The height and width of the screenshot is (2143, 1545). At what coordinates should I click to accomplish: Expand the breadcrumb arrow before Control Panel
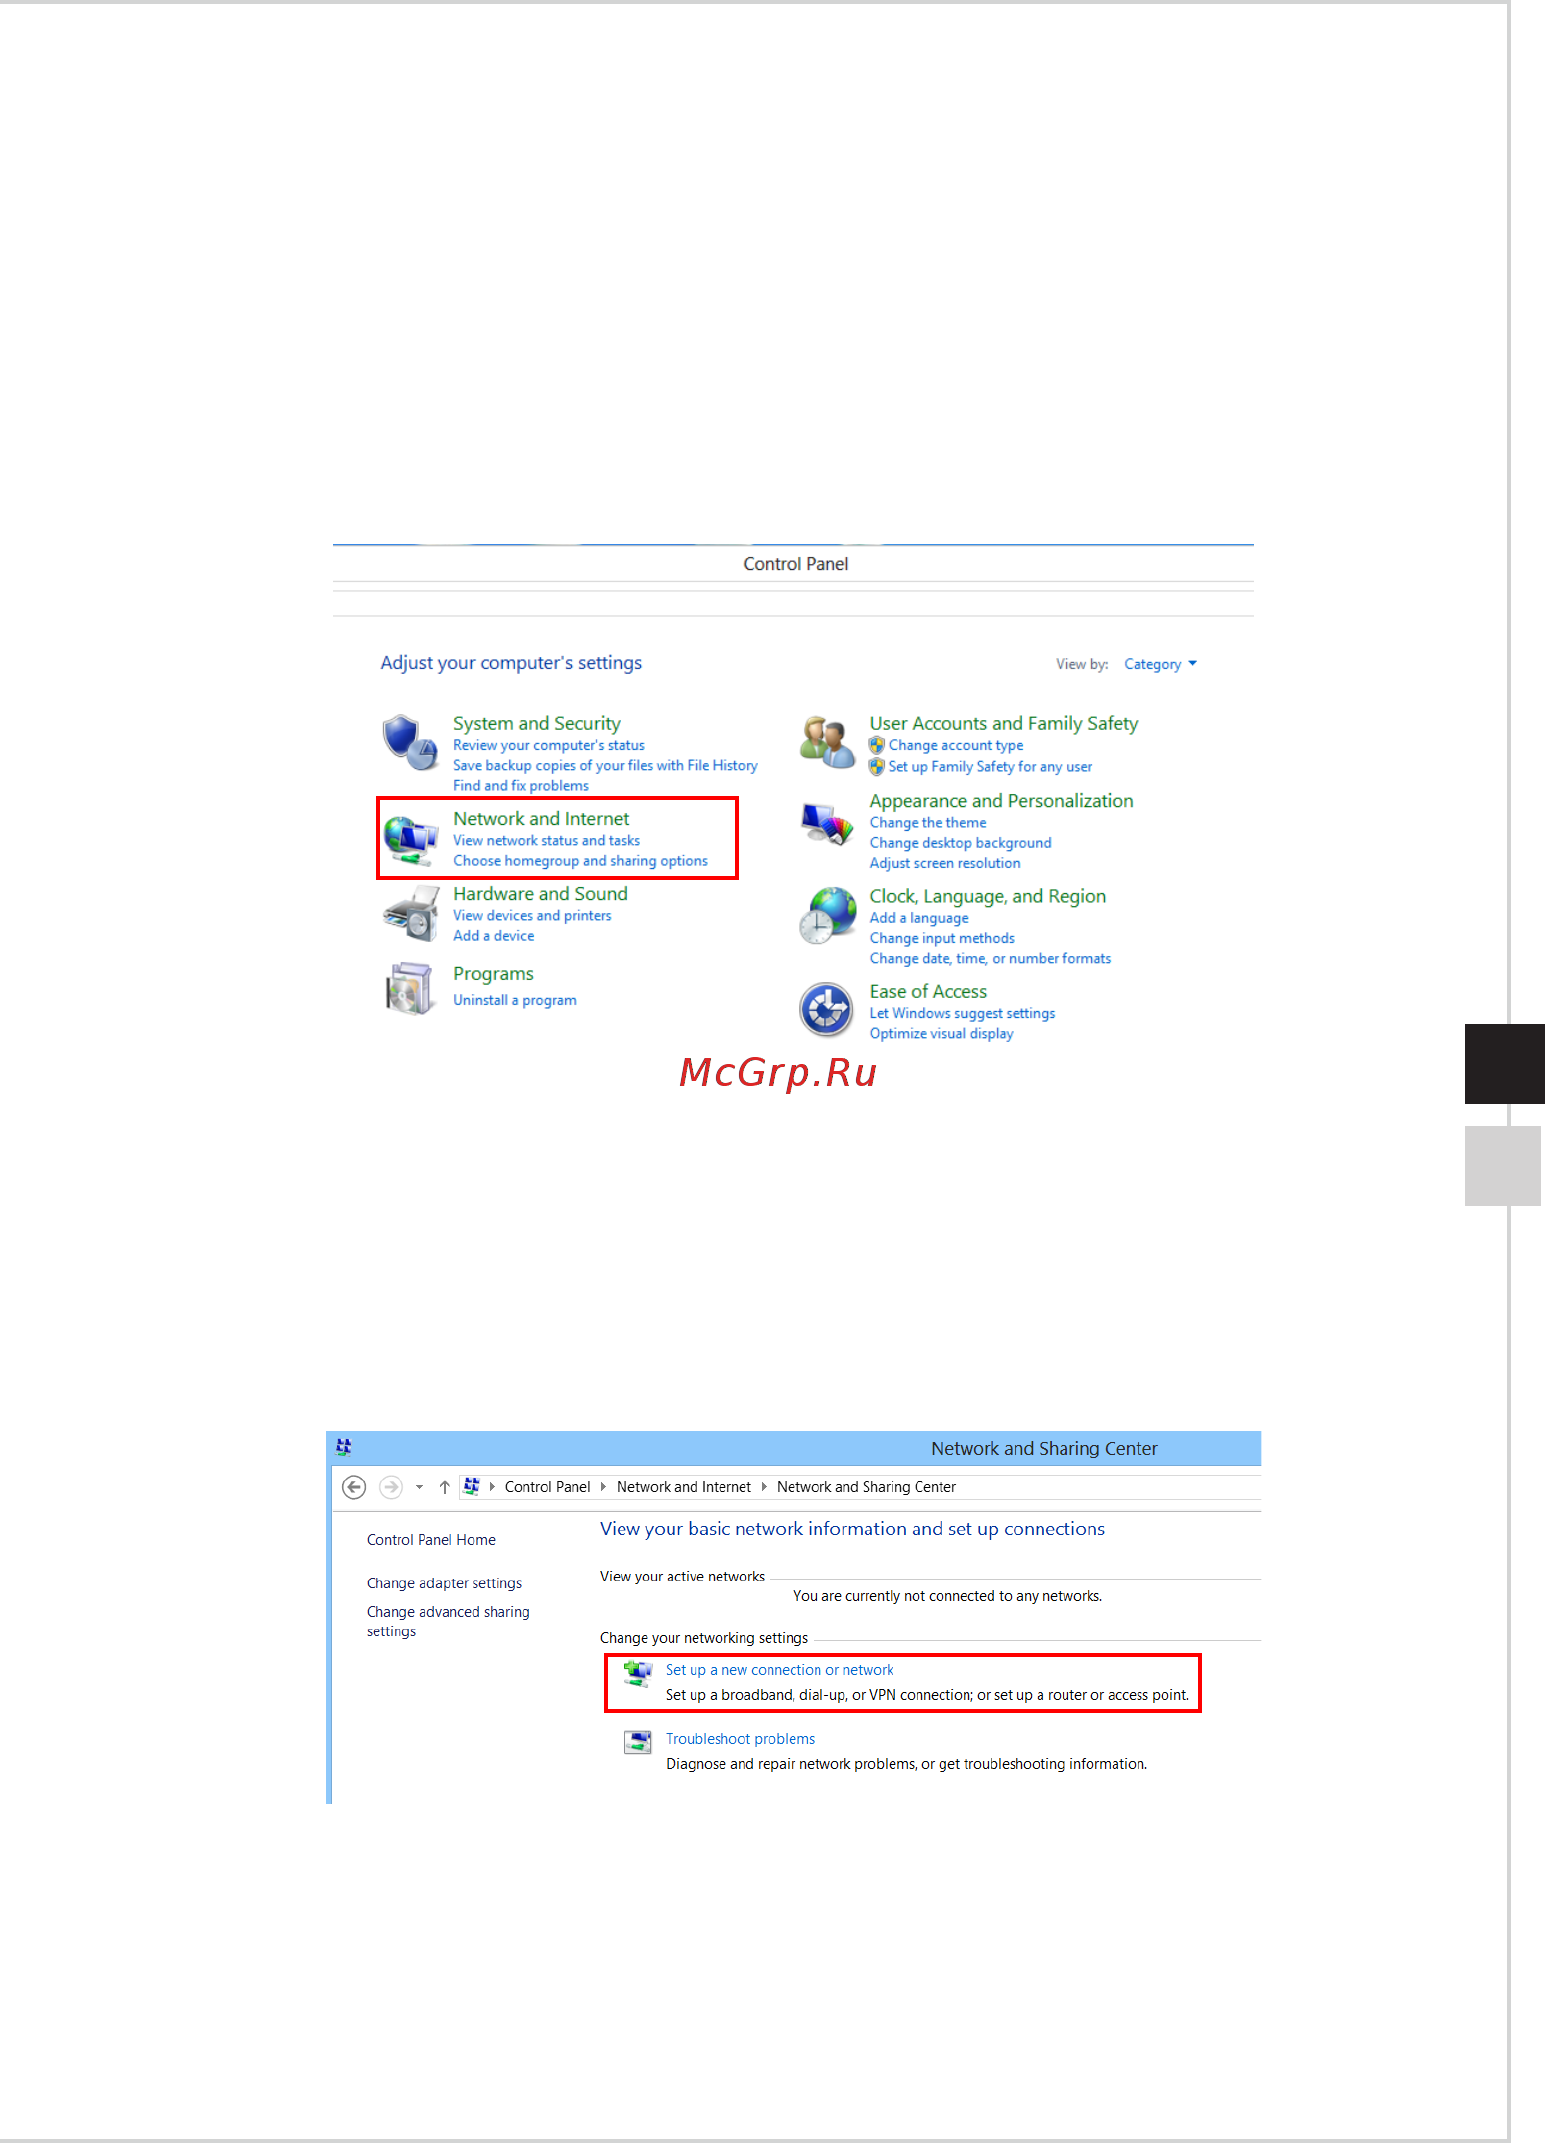tap(492, 1487)
